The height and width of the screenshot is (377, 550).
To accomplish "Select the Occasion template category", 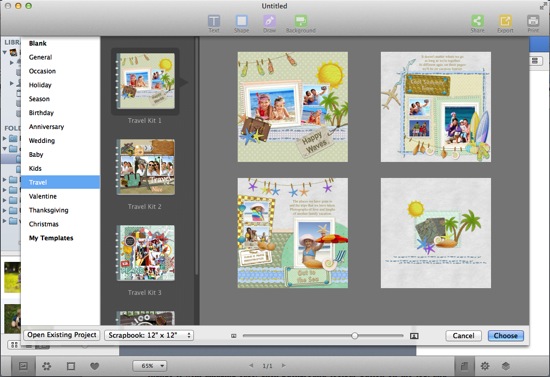I will 60,71.
